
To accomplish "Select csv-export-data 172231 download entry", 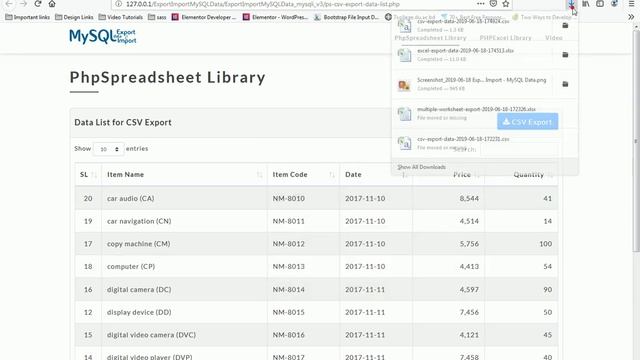I will pyautogui.click(x=484, y=143).
